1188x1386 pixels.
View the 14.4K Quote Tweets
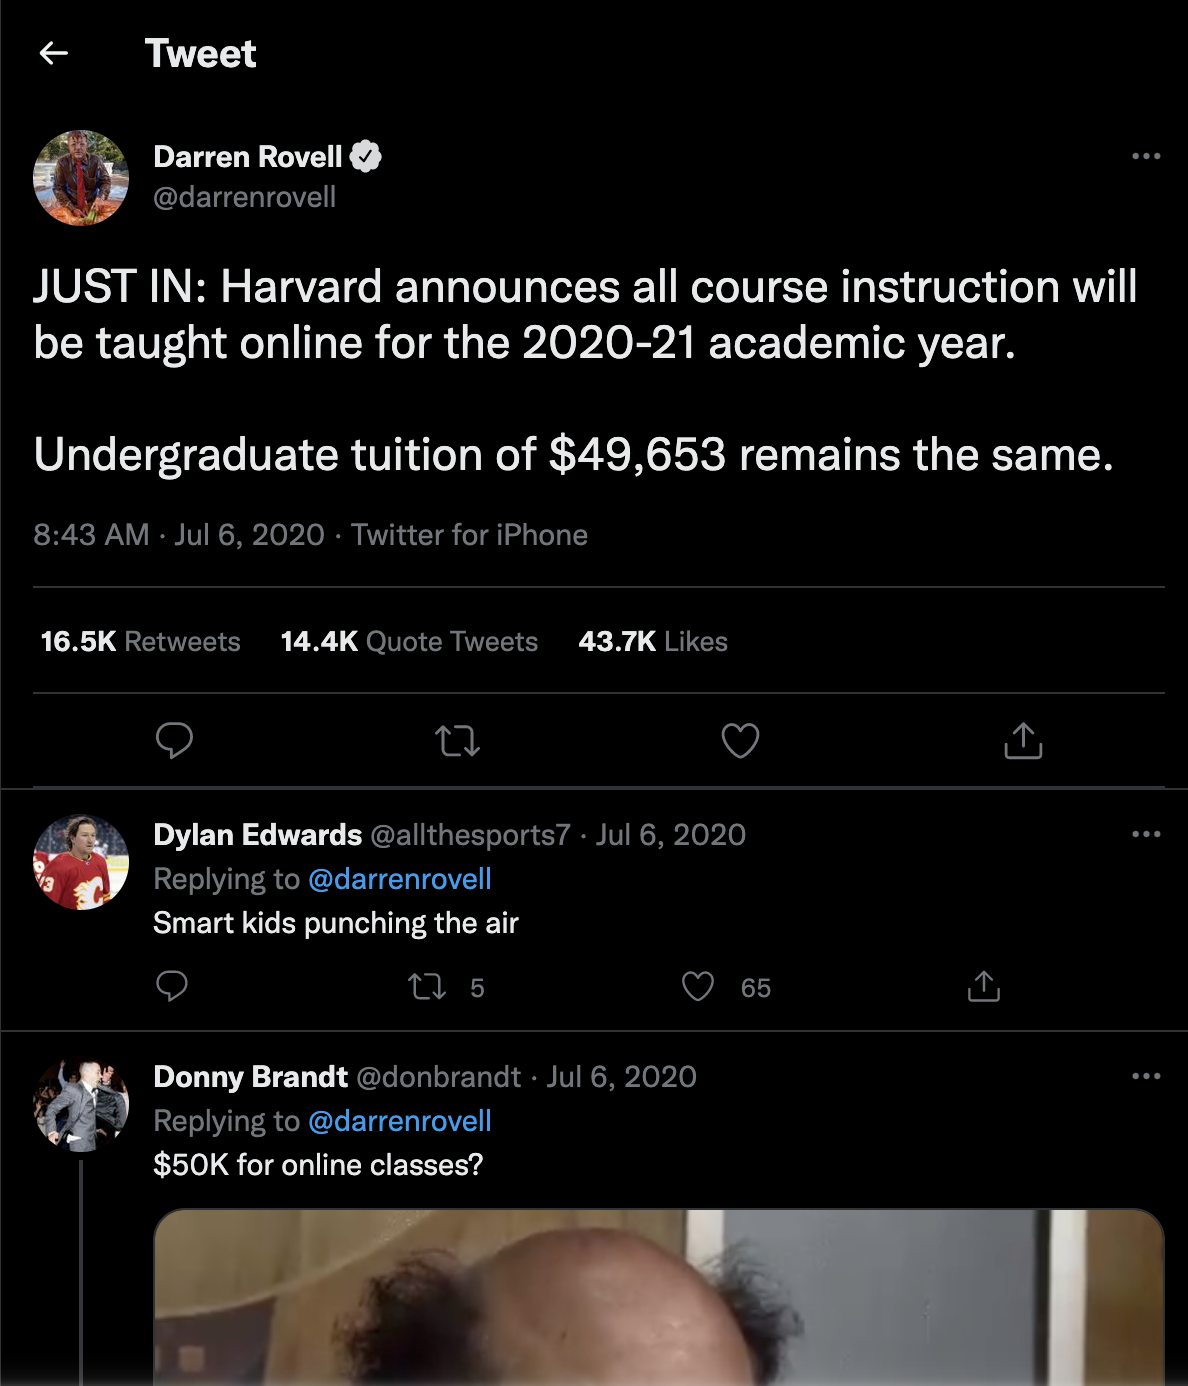click(409, 642)
